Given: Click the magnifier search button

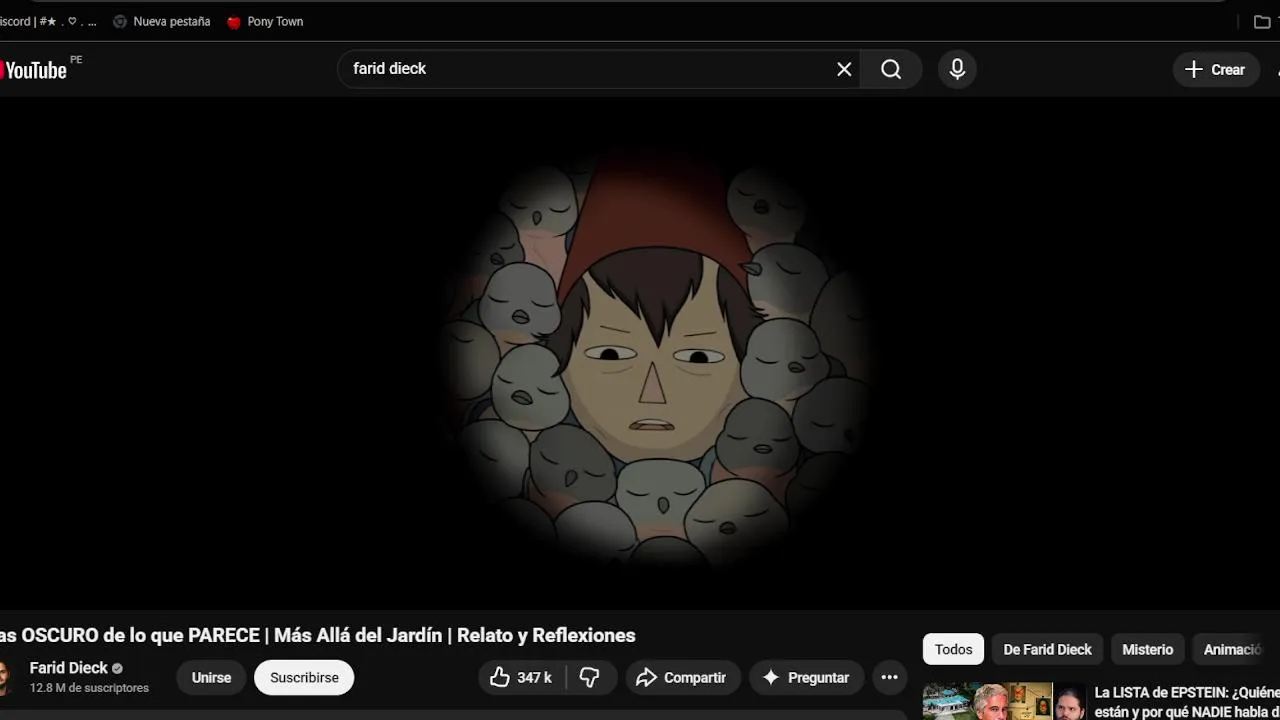Looking at the screenshot, I should click(891, 69).
